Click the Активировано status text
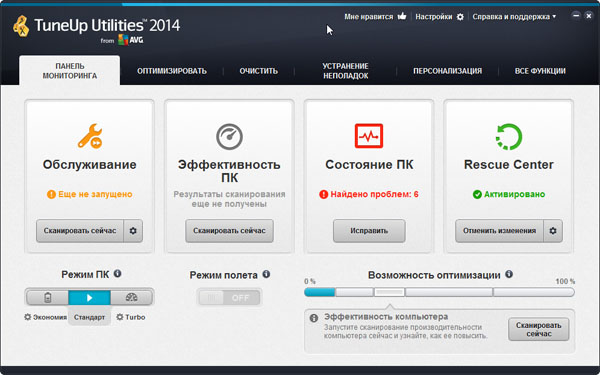Image resolution: width=600 pixels, height=375 pixels. pos(514,194)
